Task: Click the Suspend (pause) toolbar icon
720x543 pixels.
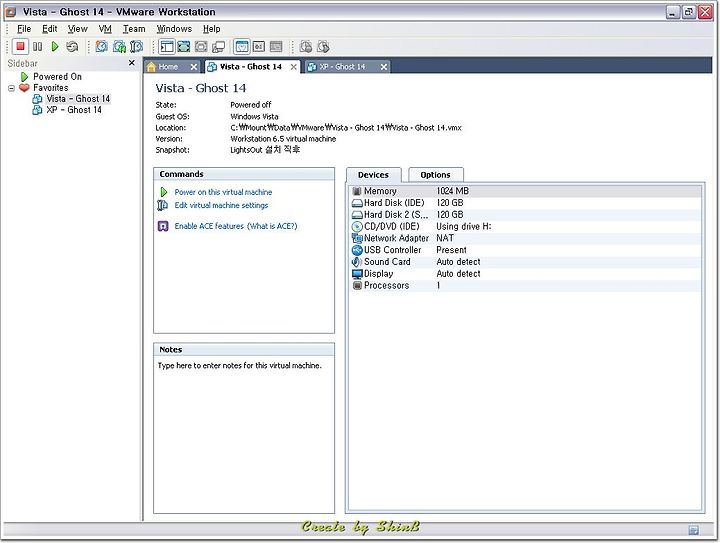Action: 38,47
